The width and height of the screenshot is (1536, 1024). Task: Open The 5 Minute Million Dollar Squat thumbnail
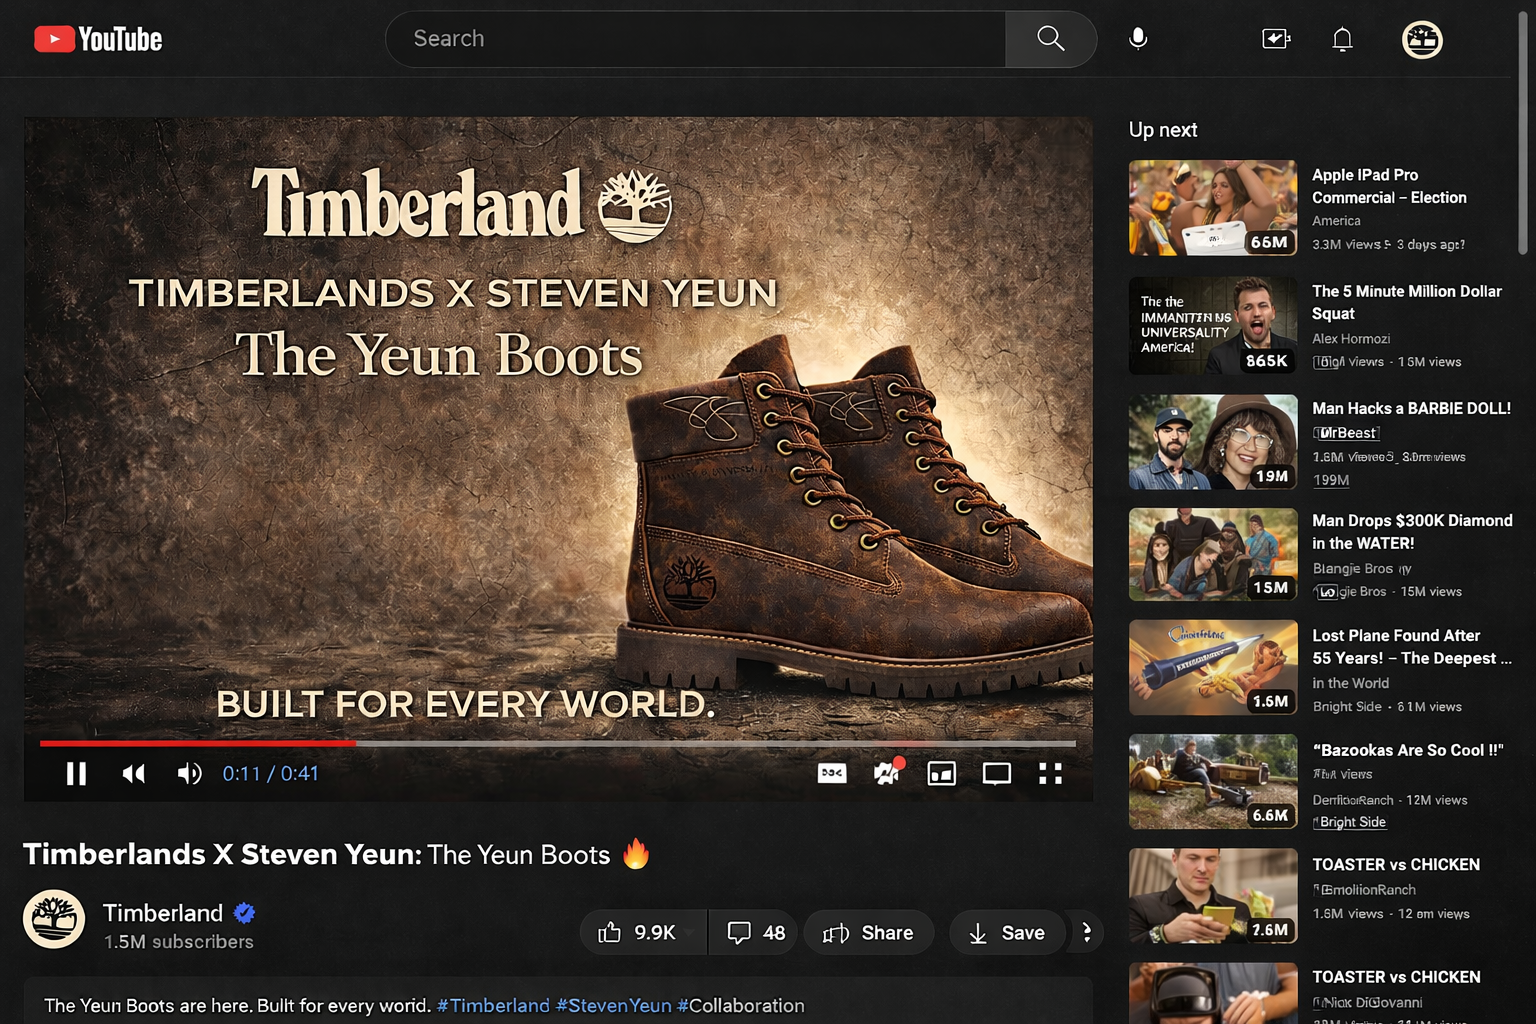click(x=1213, y=326)
